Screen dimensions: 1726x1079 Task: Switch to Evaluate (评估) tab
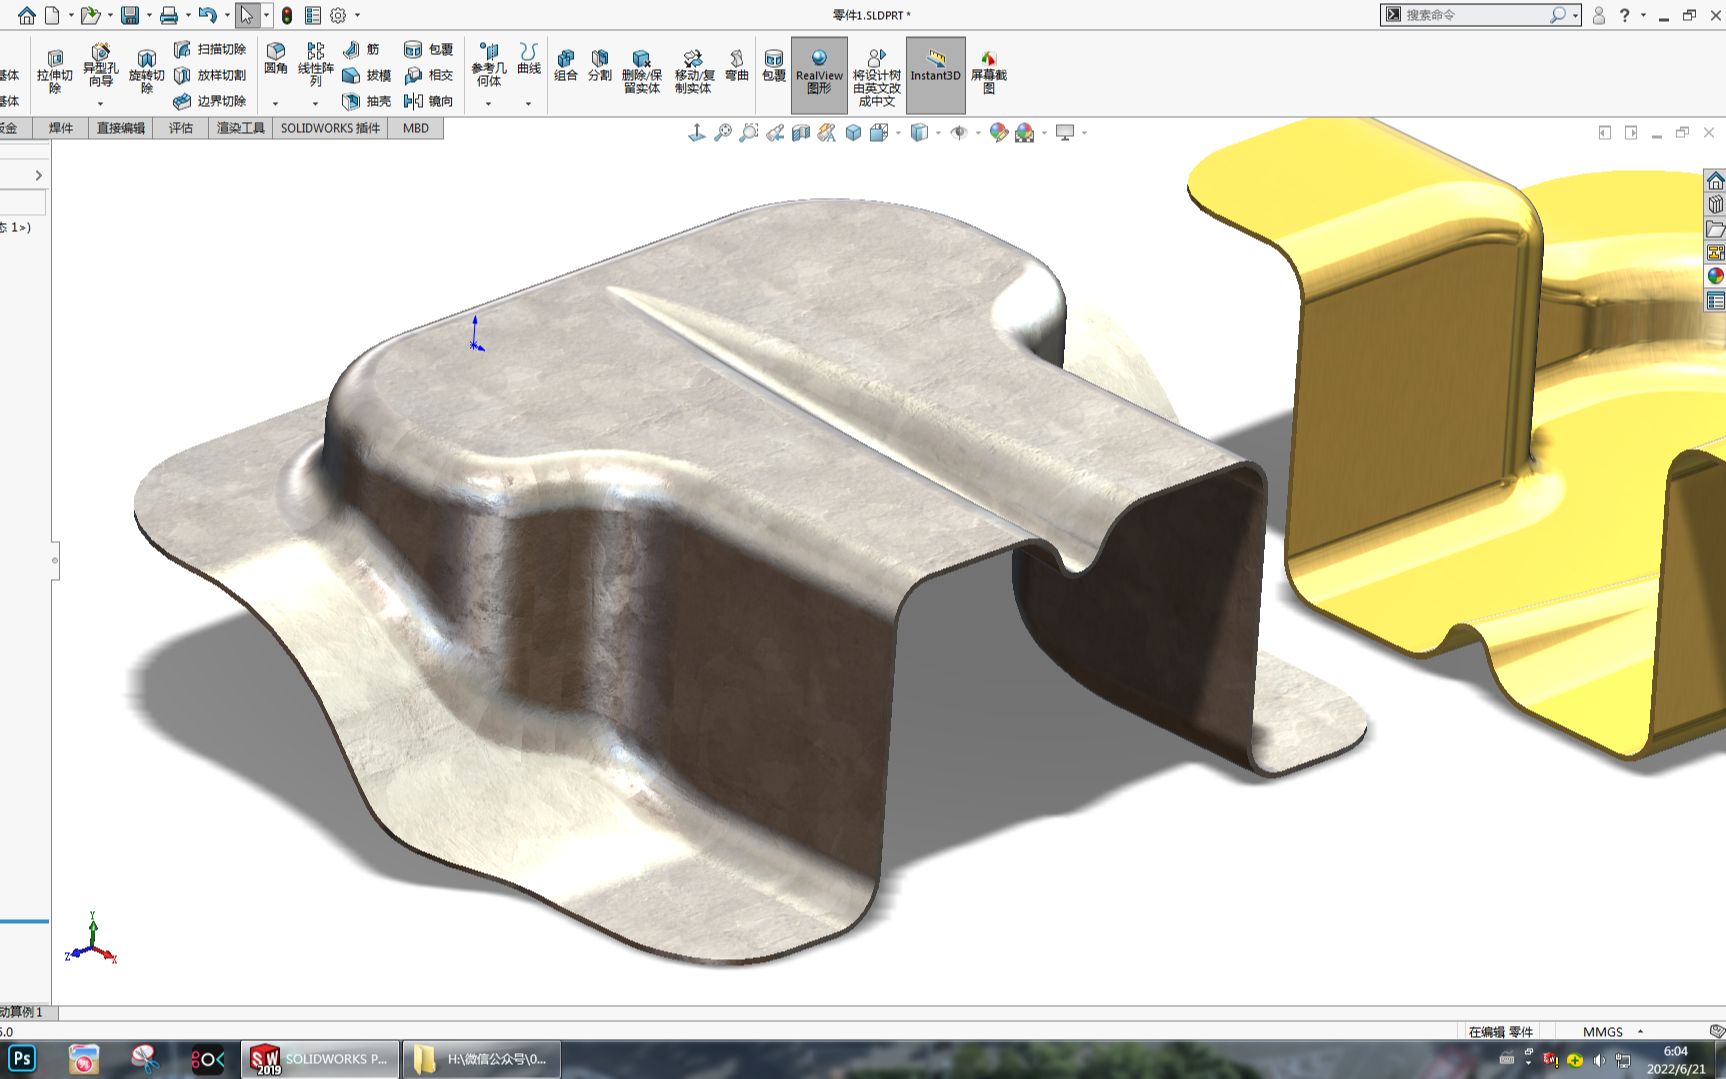coord(181,128)
